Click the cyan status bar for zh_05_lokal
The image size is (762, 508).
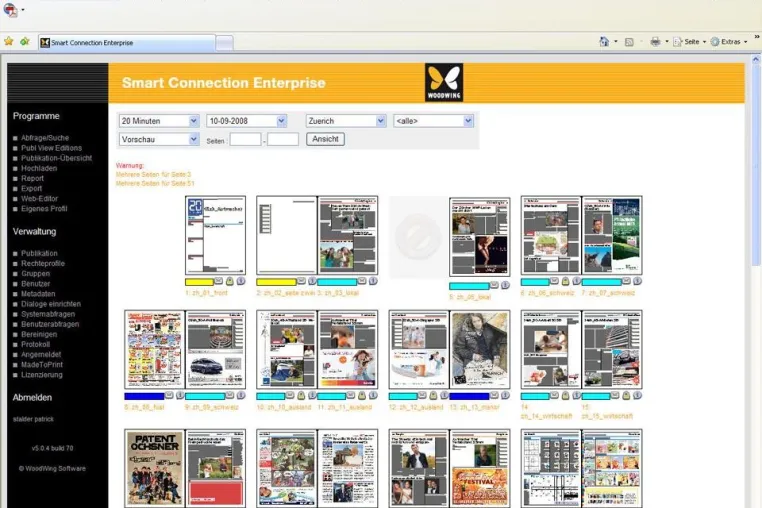tap(469, 286)
